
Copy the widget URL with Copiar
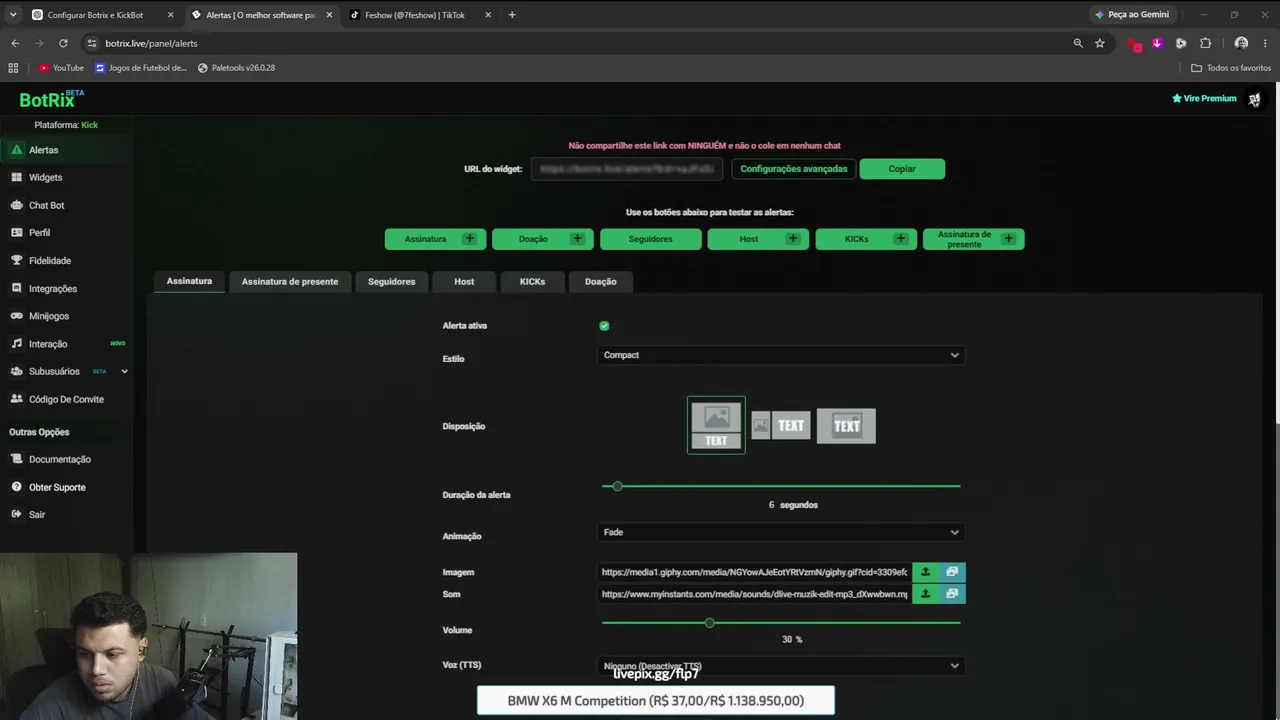pos(902,169)
